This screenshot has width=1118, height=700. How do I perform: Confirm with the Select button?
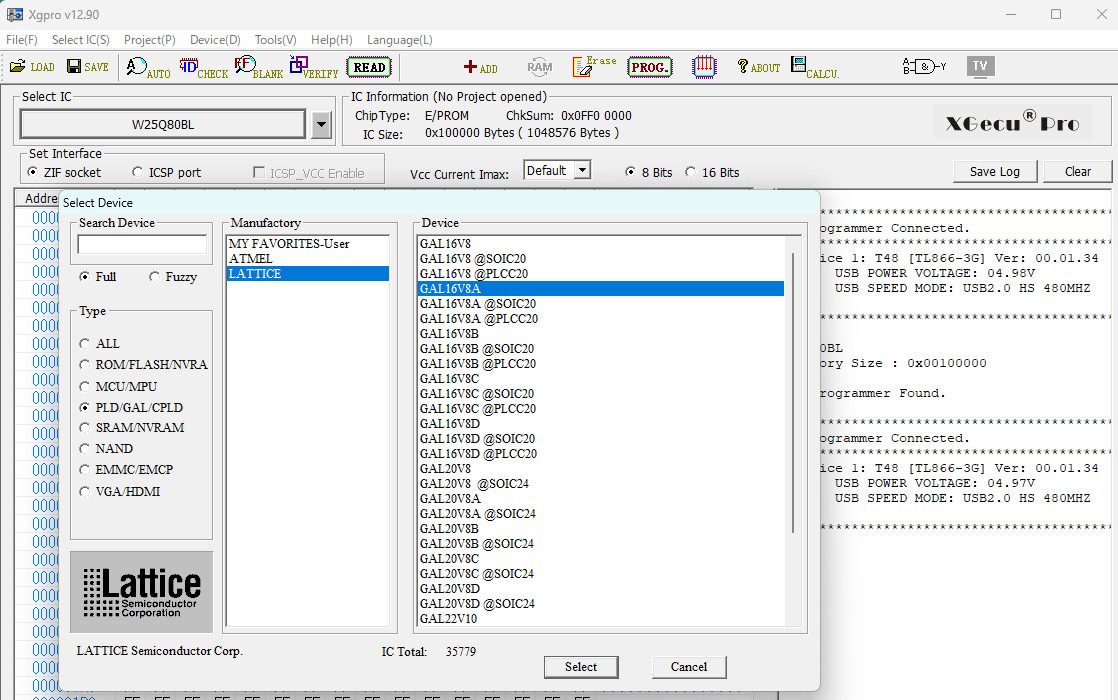[x=581, y=667]
